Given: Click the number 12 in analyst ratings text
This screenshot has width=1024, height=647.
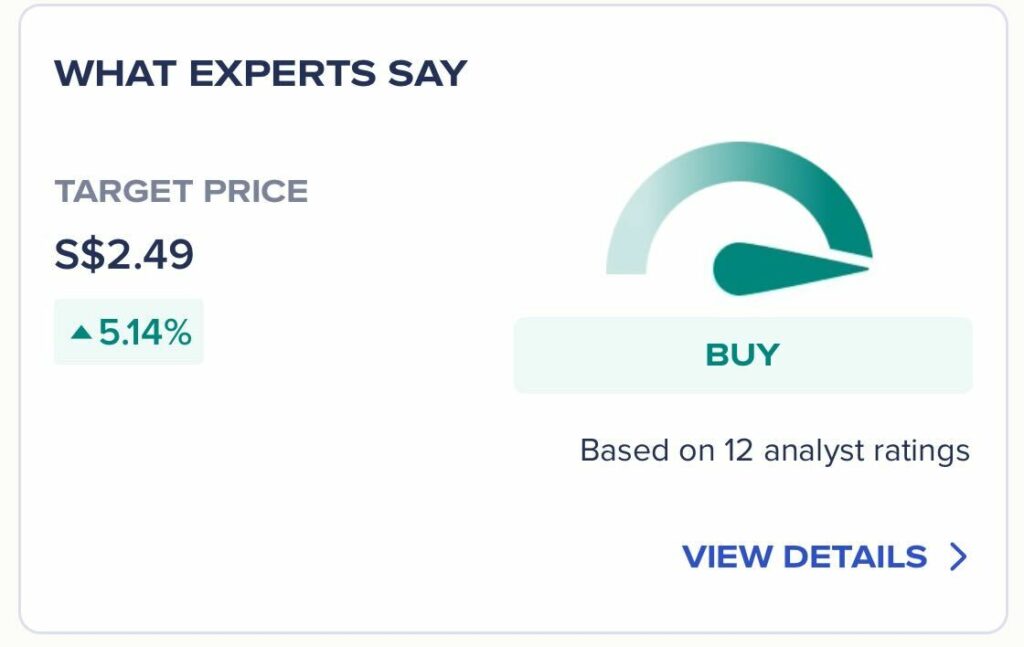Looking at the screenshot, I should [738, 450].
